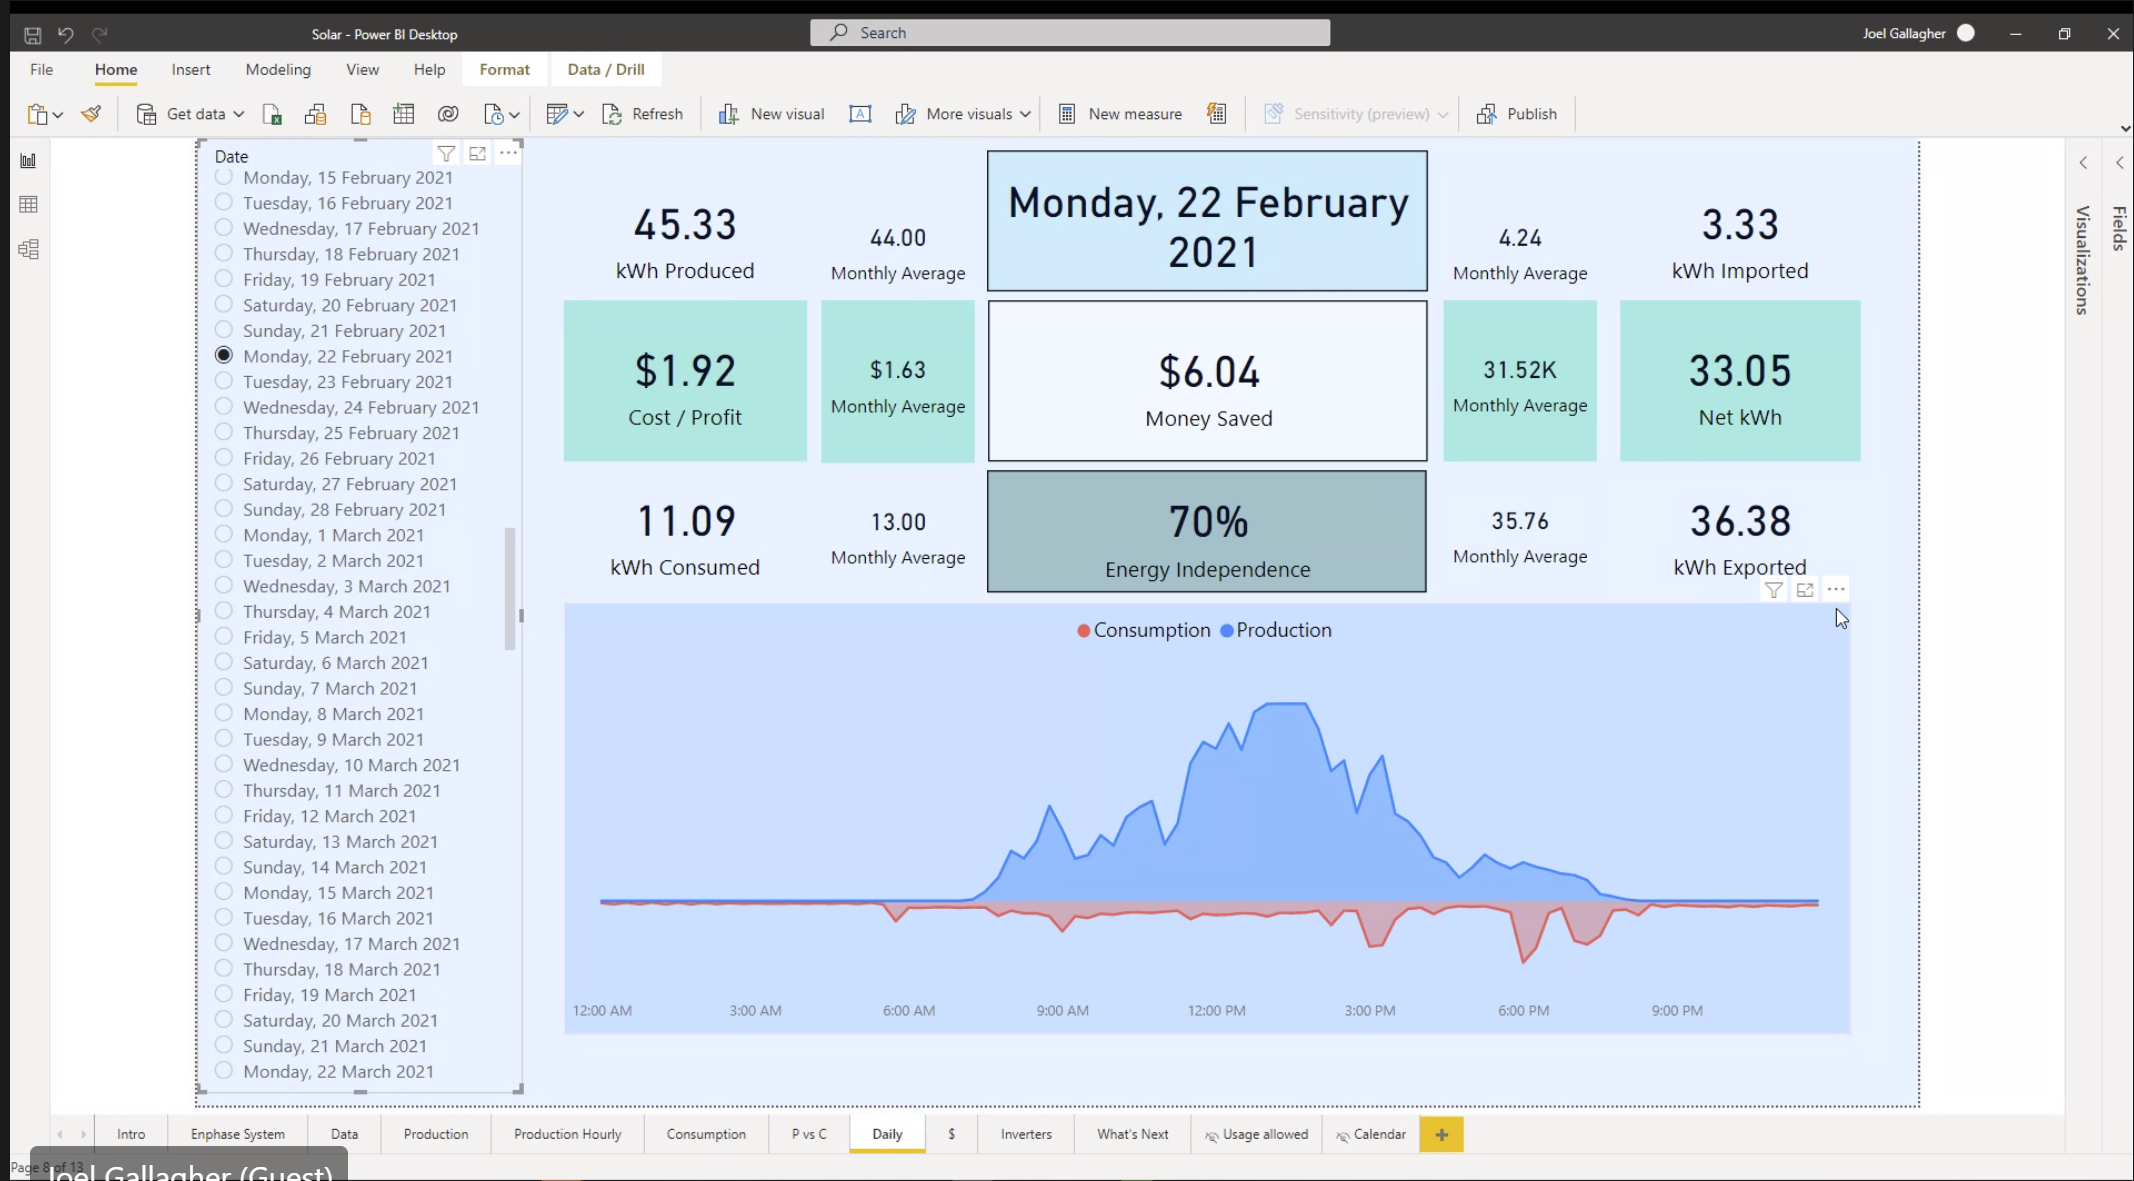Click the Enter data table icon
The width and height of the screenshot is (2134, 1181).
pos(403,114)
